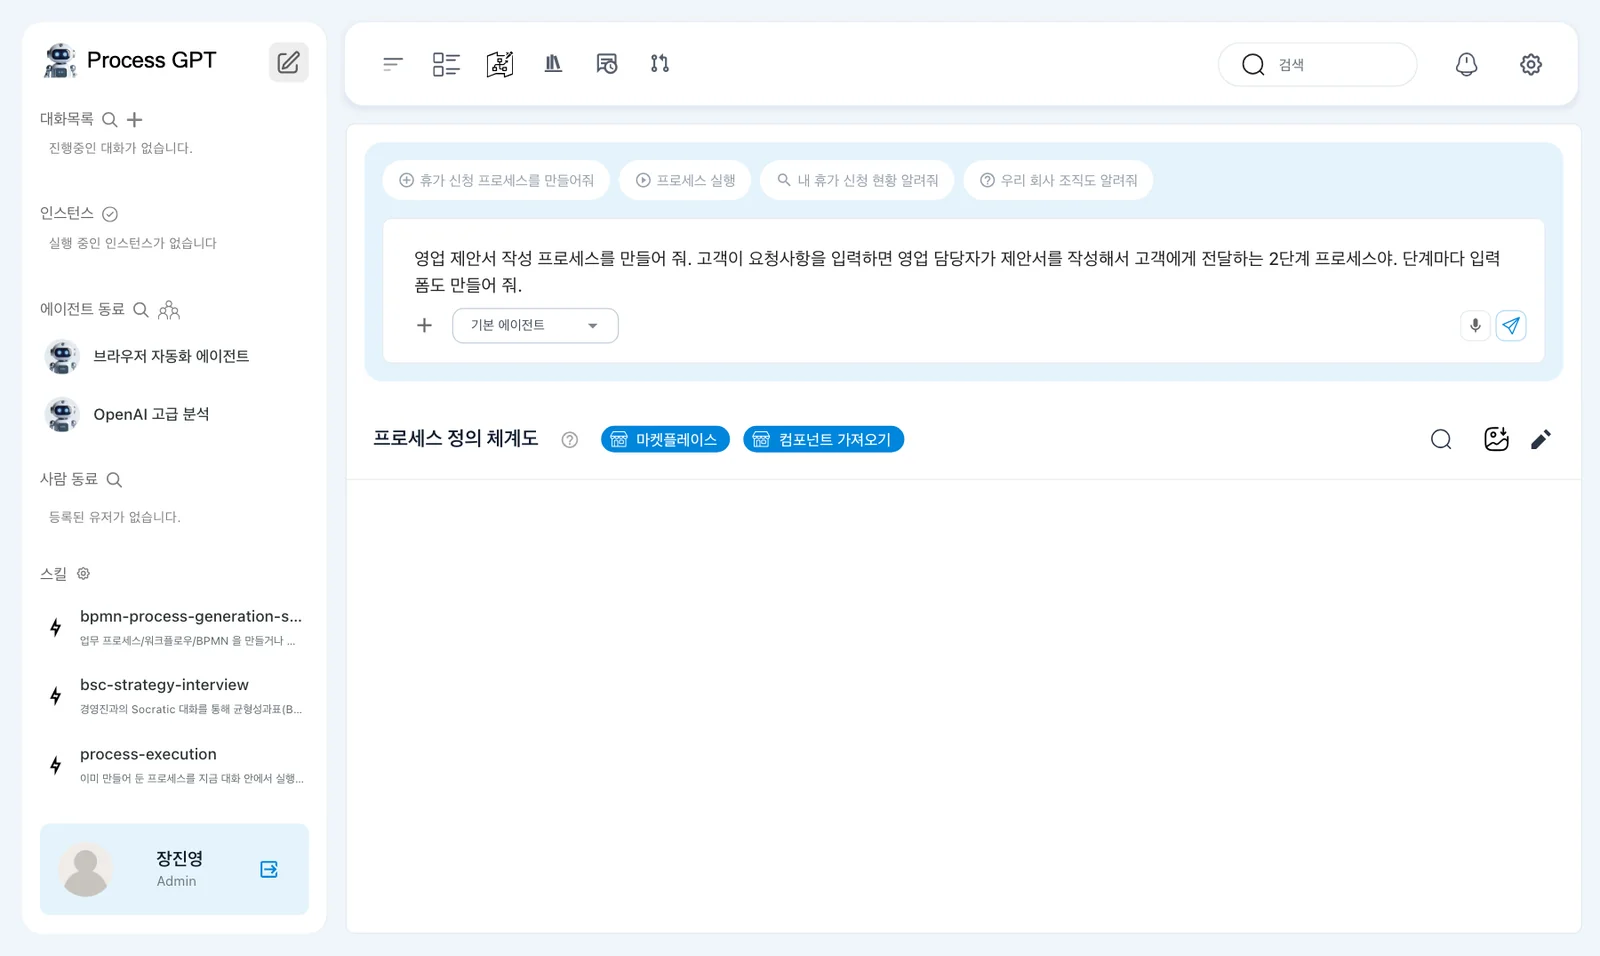Image resolution: width=1600 pixels, height=956 pixels.
Task: Open the bpmn-process-generation skill
Action: coord(174,627)
